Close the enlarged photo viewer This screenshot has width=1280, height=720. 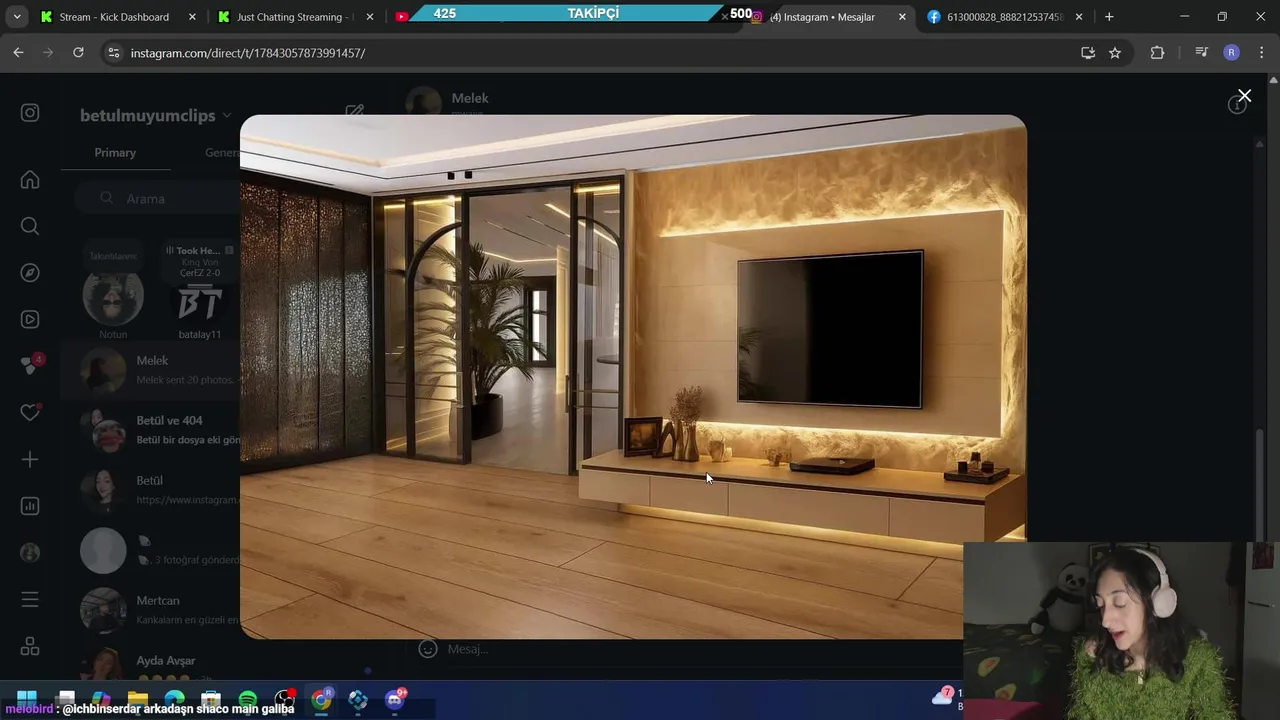click(1244, 96)
